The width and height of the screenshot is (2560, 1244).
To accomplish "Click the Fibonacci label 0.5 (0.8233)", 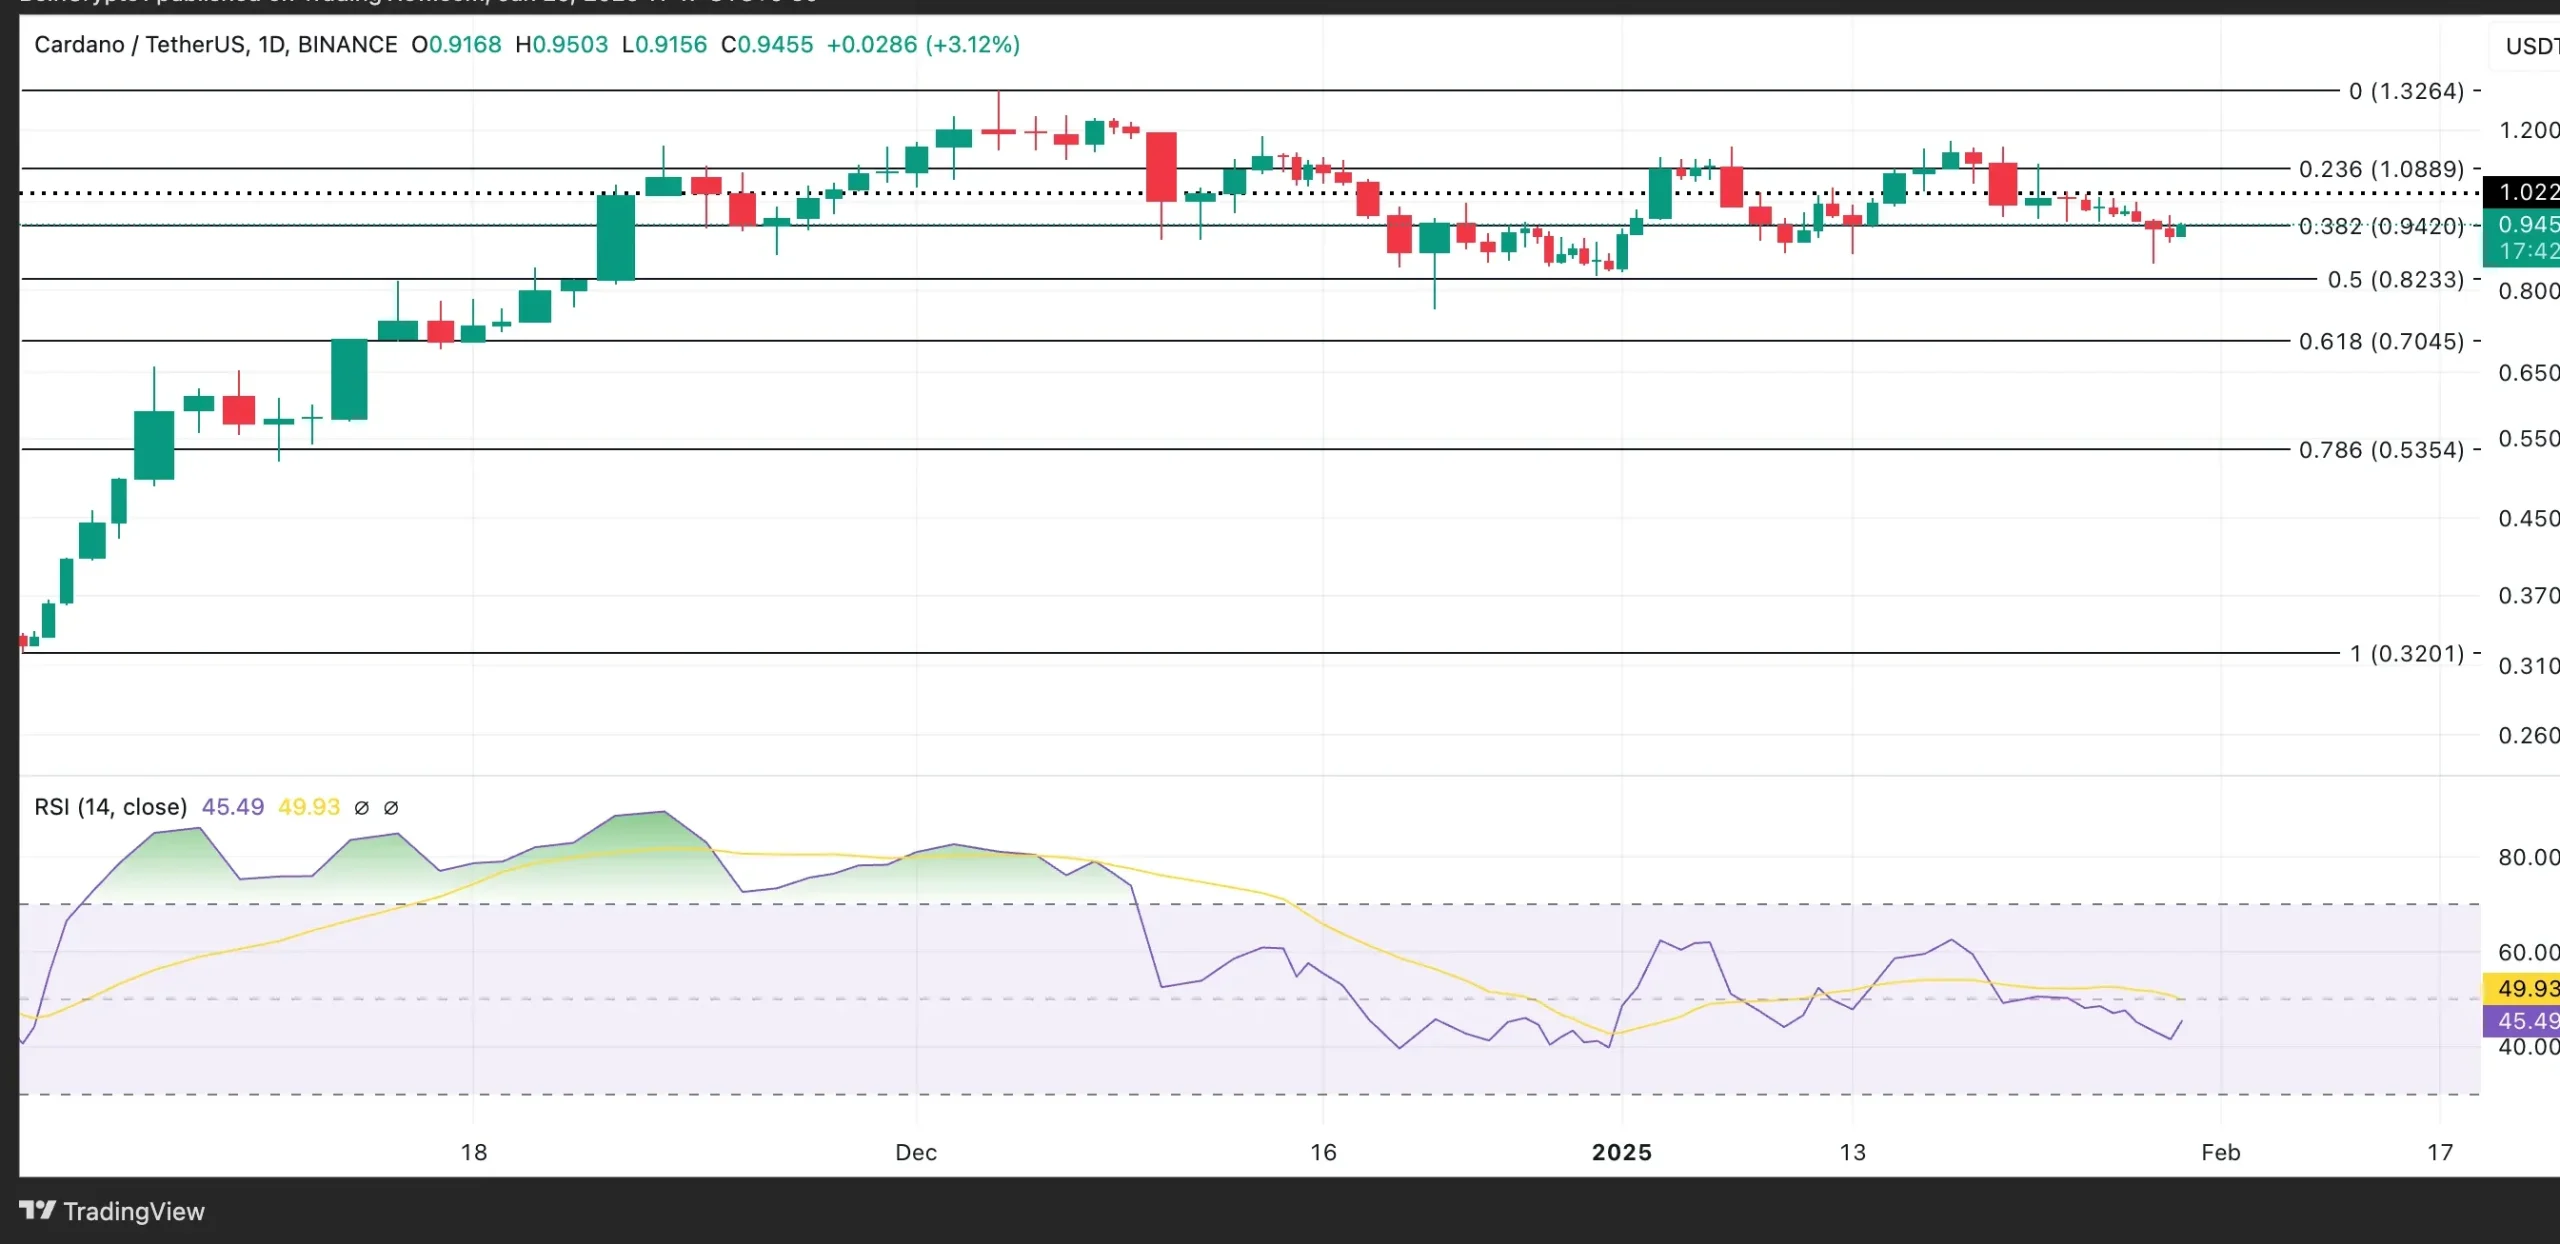I will point(2396,280).
